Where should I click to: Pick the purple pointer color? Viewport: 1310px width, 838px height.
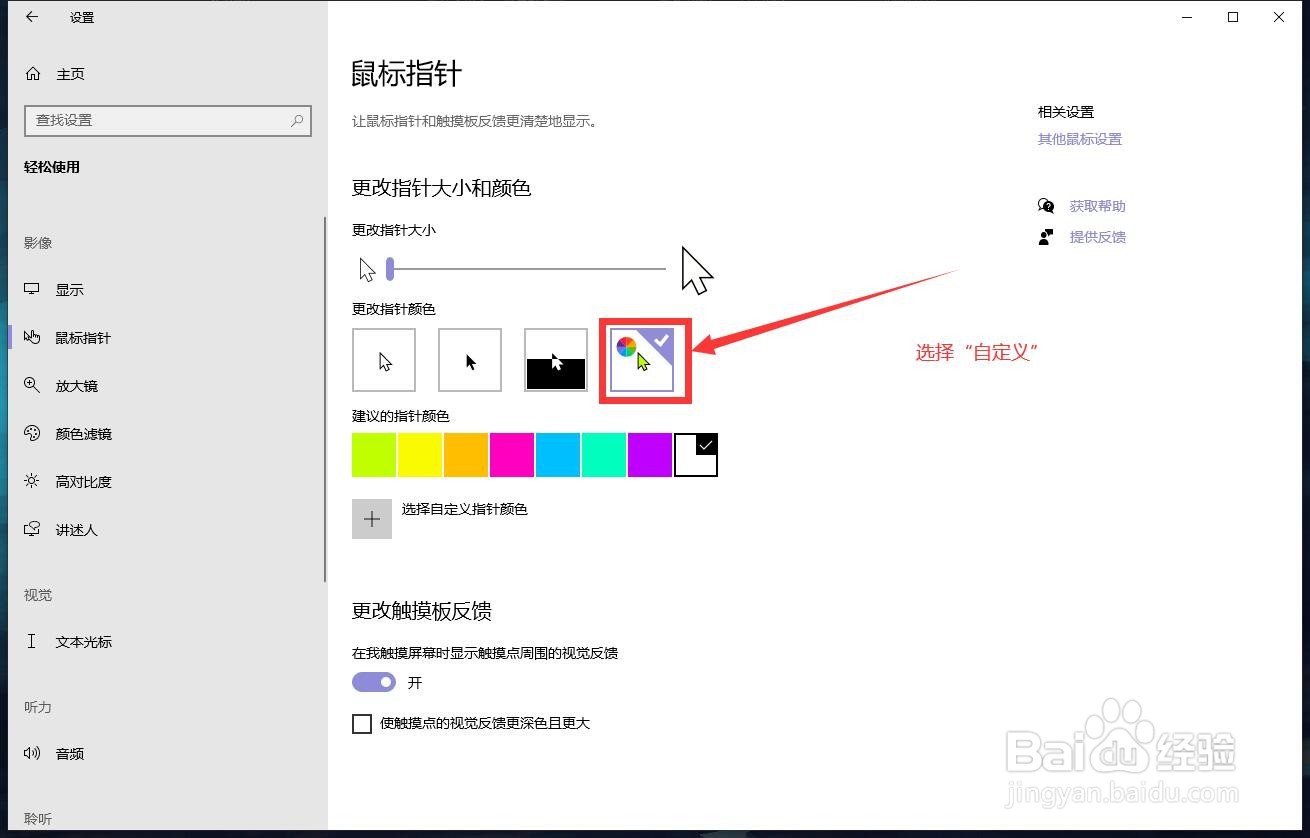[x=650, y=455]
